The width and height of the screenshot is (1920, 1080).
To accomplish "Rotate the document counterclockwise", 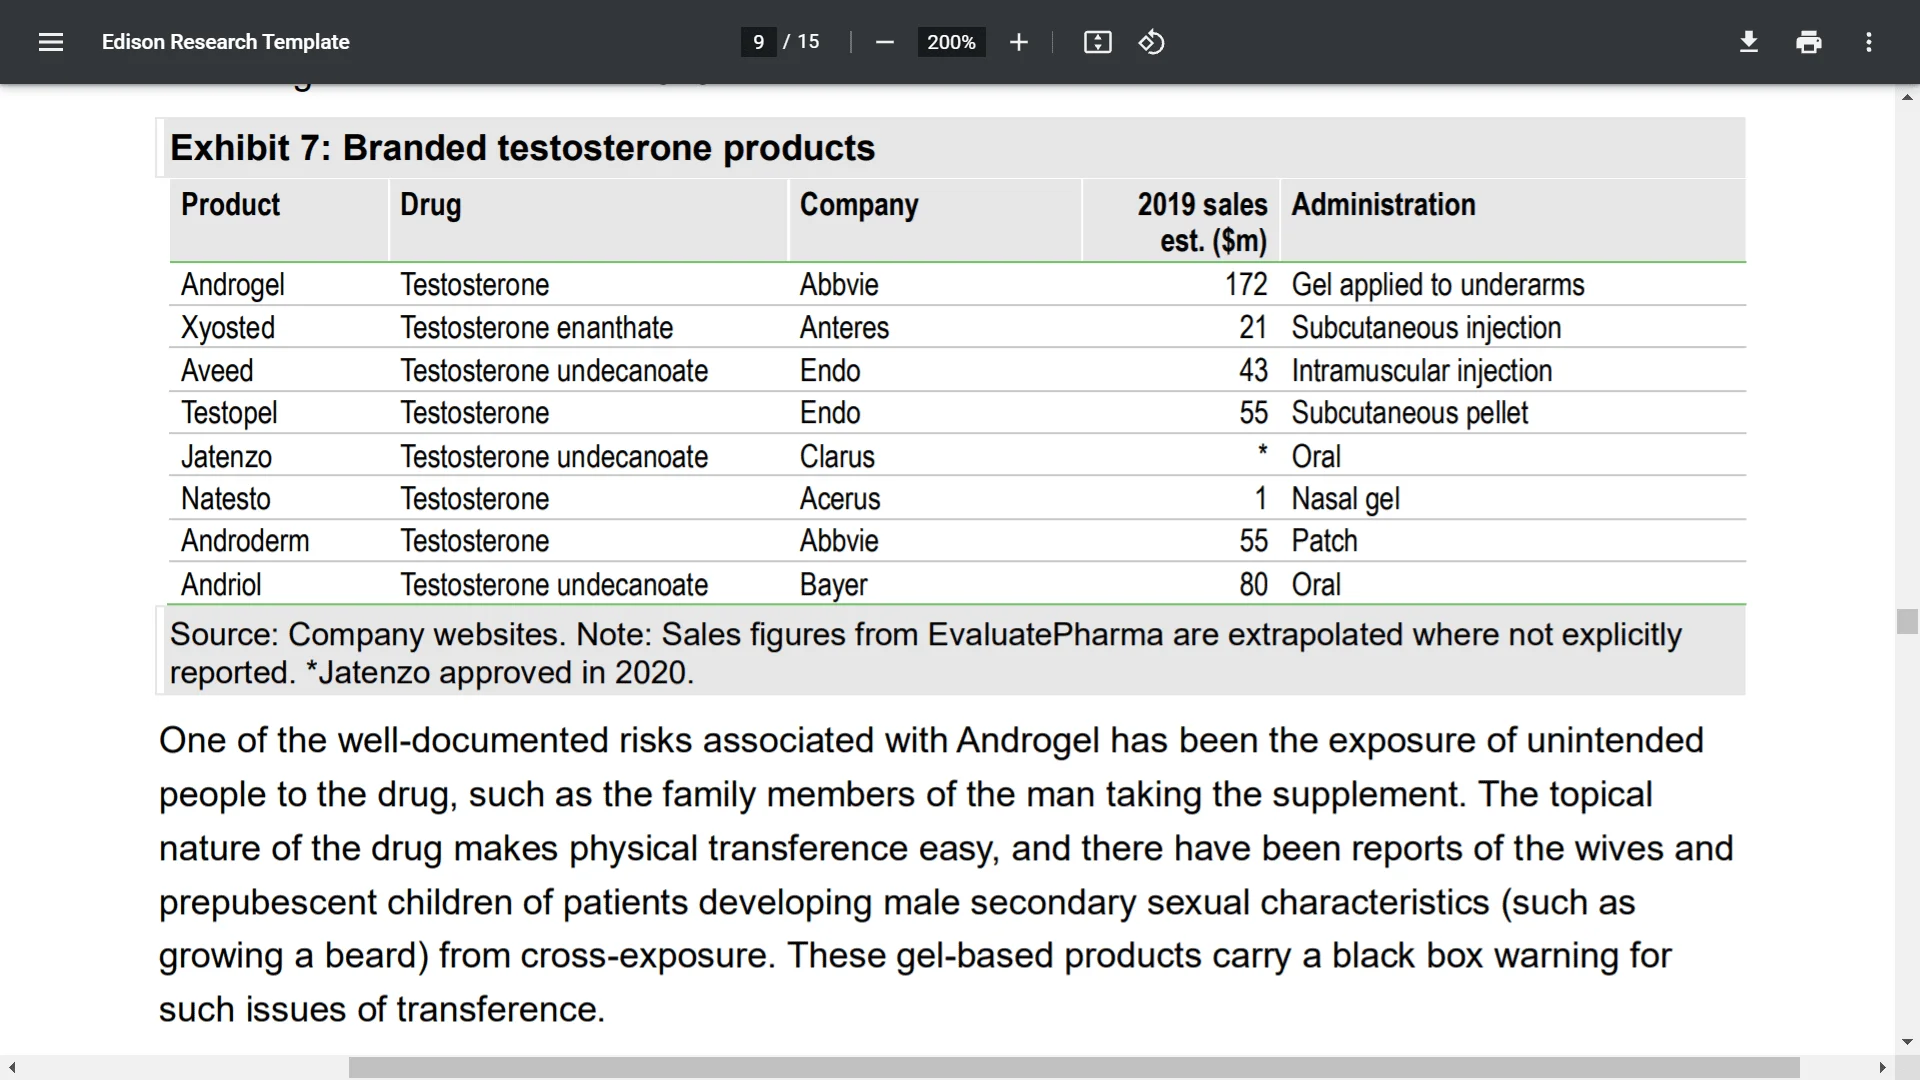I will [1151, 42].
